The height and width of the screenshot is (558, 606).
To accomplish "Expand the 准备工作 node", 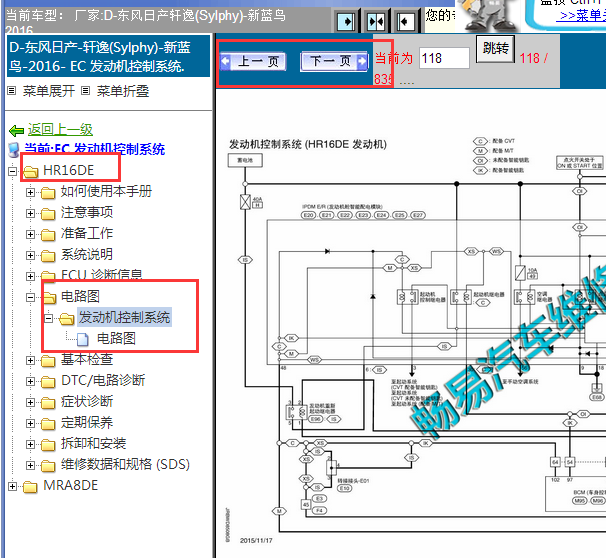I will pyautogui.click(x=30, y=234).
